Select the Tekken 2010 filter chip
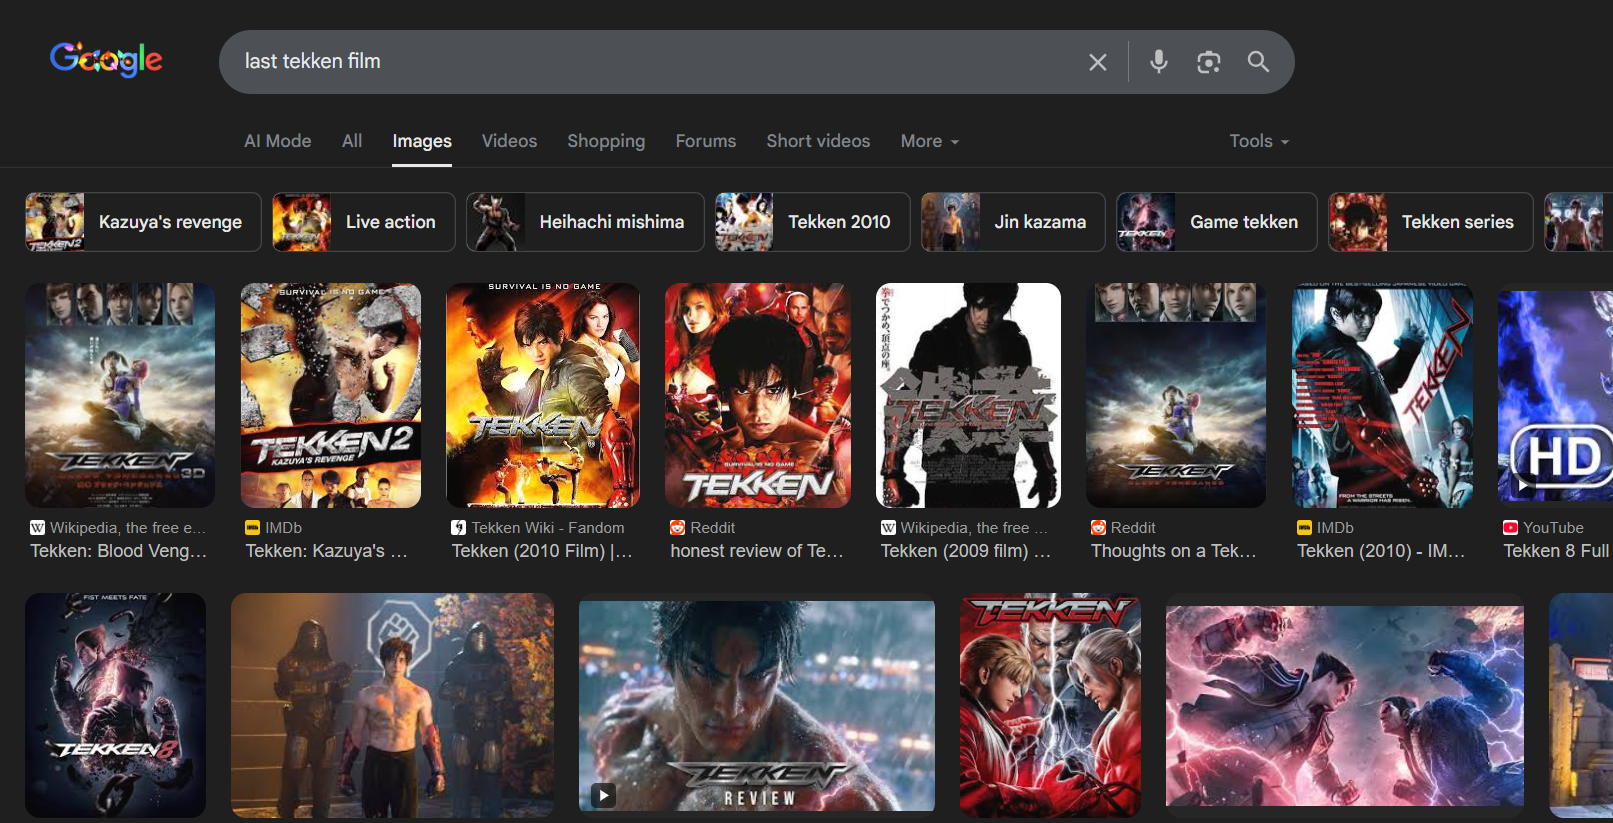 812,222
